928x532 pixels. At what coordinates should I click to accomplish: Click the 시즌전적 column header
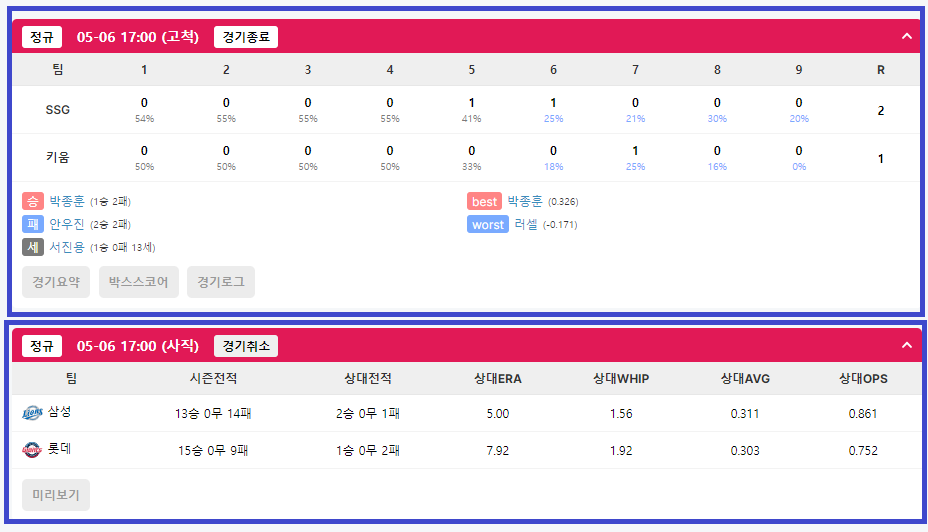point(213,378)
